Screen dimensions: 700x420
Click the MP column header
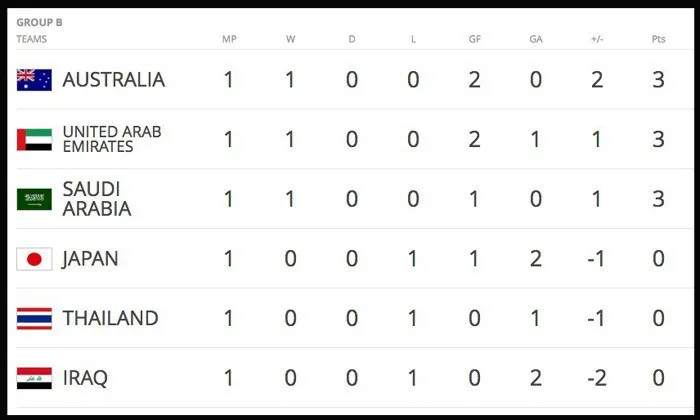(229, 39)
